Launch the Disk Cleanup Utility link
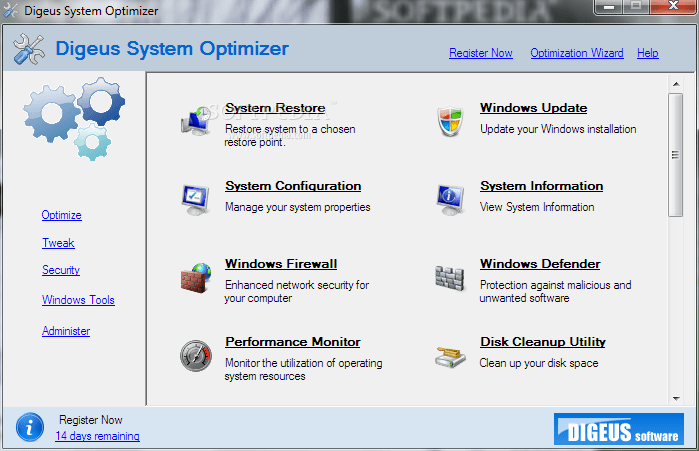699x451 pixels. pos(543,342)
